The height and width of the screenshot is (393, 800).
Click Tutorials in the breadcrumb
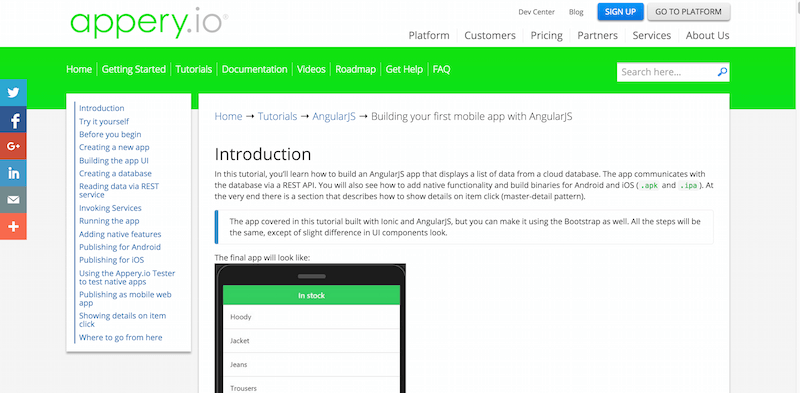tap(277, 116)
